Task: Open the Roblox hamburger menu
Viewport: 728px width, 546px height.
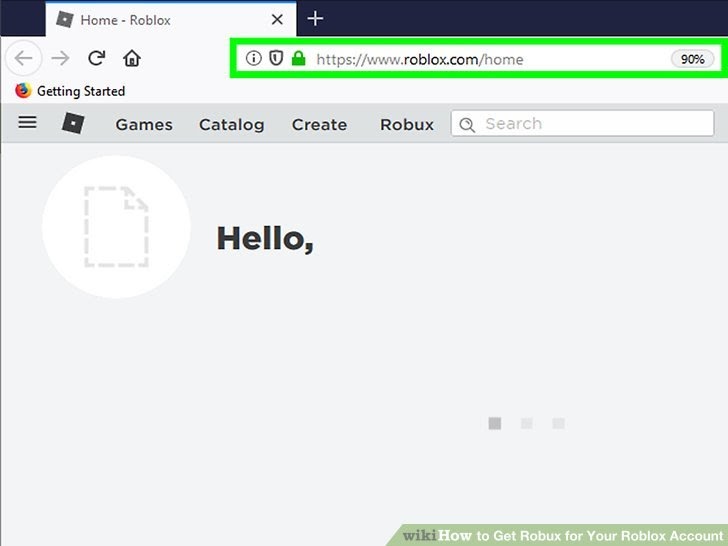Action: click(x=27, y=122)
